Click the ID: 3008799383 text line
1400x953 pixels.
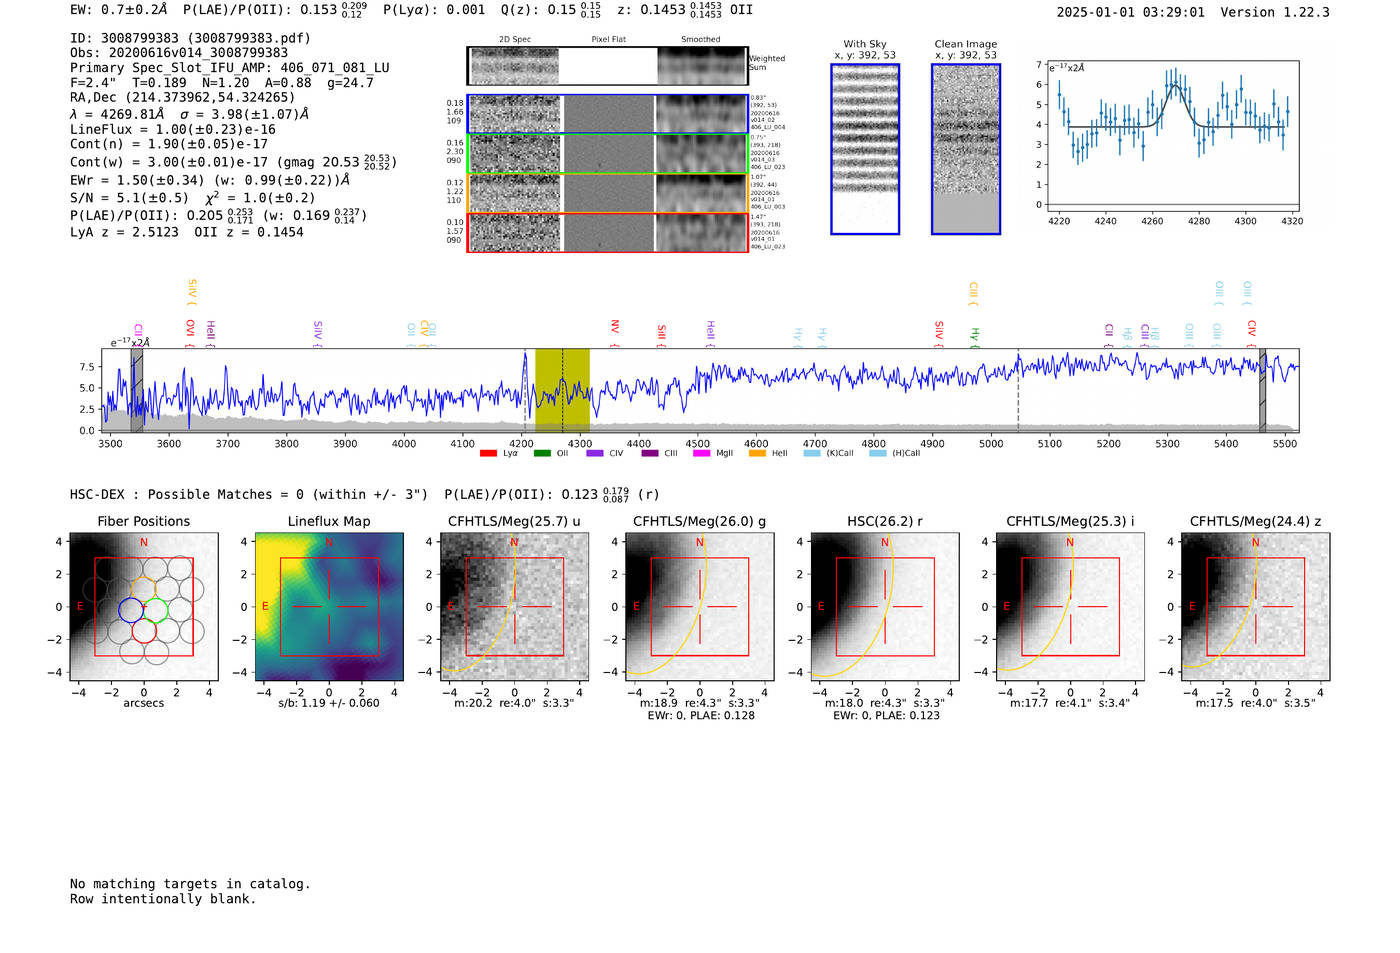click(x=190, y=38)
